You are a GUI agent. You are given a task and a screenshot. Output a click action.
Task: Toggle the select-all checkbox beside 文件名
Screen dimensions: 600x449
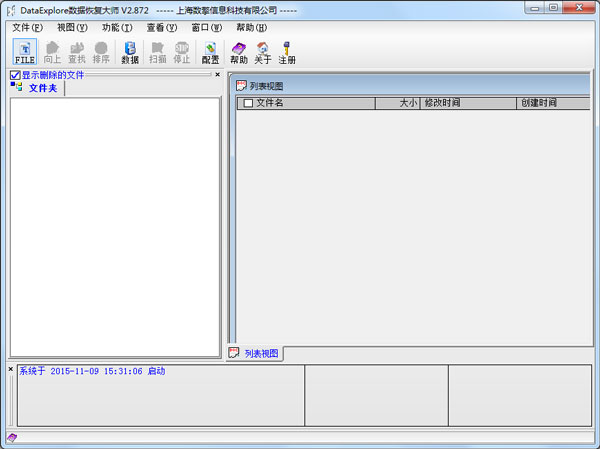click(248, 103)
